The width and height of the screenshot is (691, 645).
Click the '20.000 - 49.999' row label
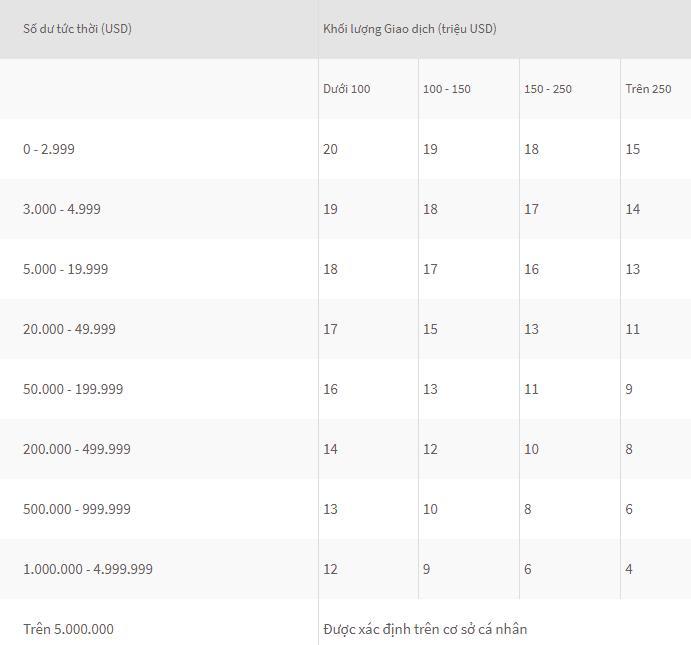pyautogui.click(x=69, y=329)
